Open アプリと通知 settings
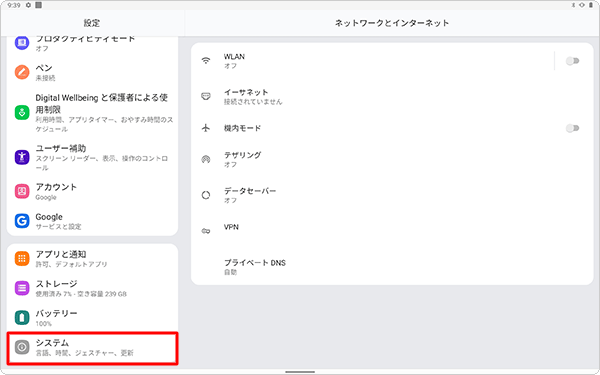The height and width of the screenshot is (375, 600). [92, 259]
